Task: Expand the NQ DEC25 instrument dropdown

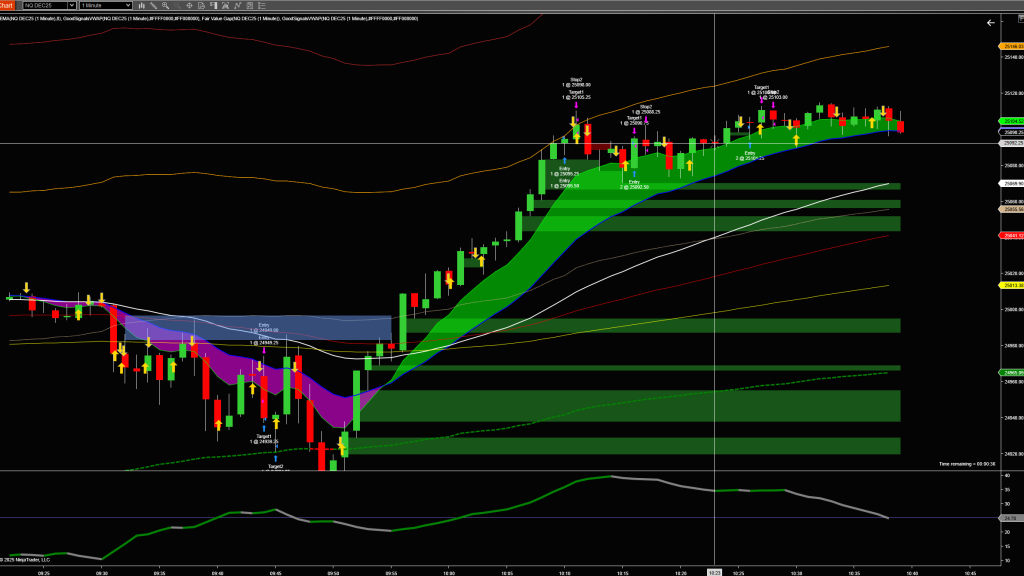Action: [72, 5]
